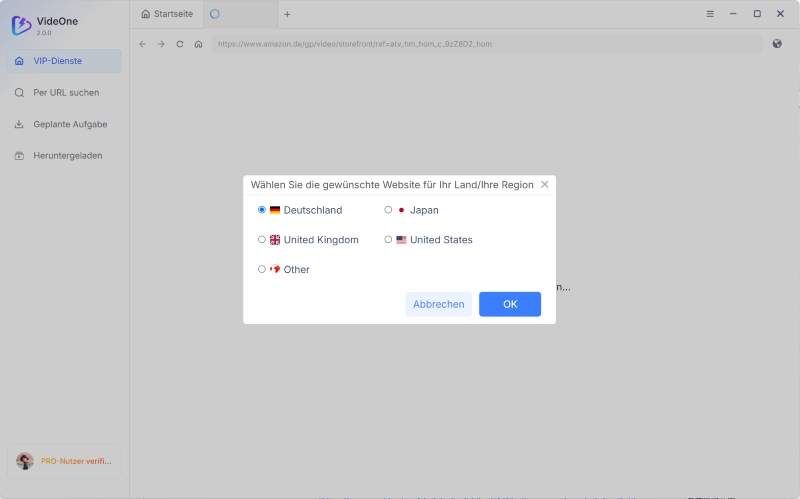Select the United Kingdom radio button
800x499 pixels.
(x=262, y=239)
